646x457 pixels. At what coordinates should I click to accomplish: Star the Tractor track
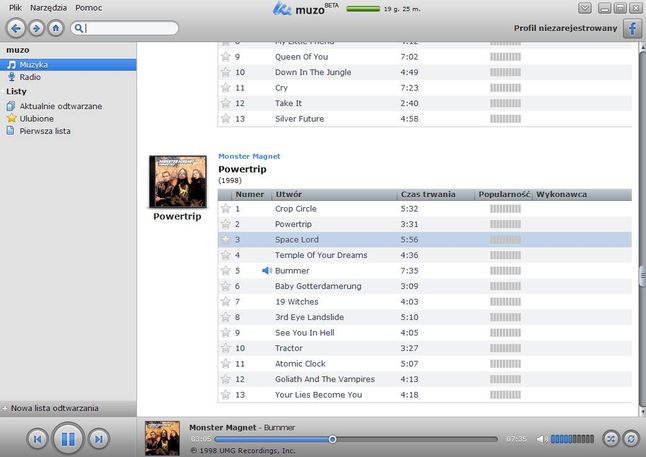tap(225, 348)
